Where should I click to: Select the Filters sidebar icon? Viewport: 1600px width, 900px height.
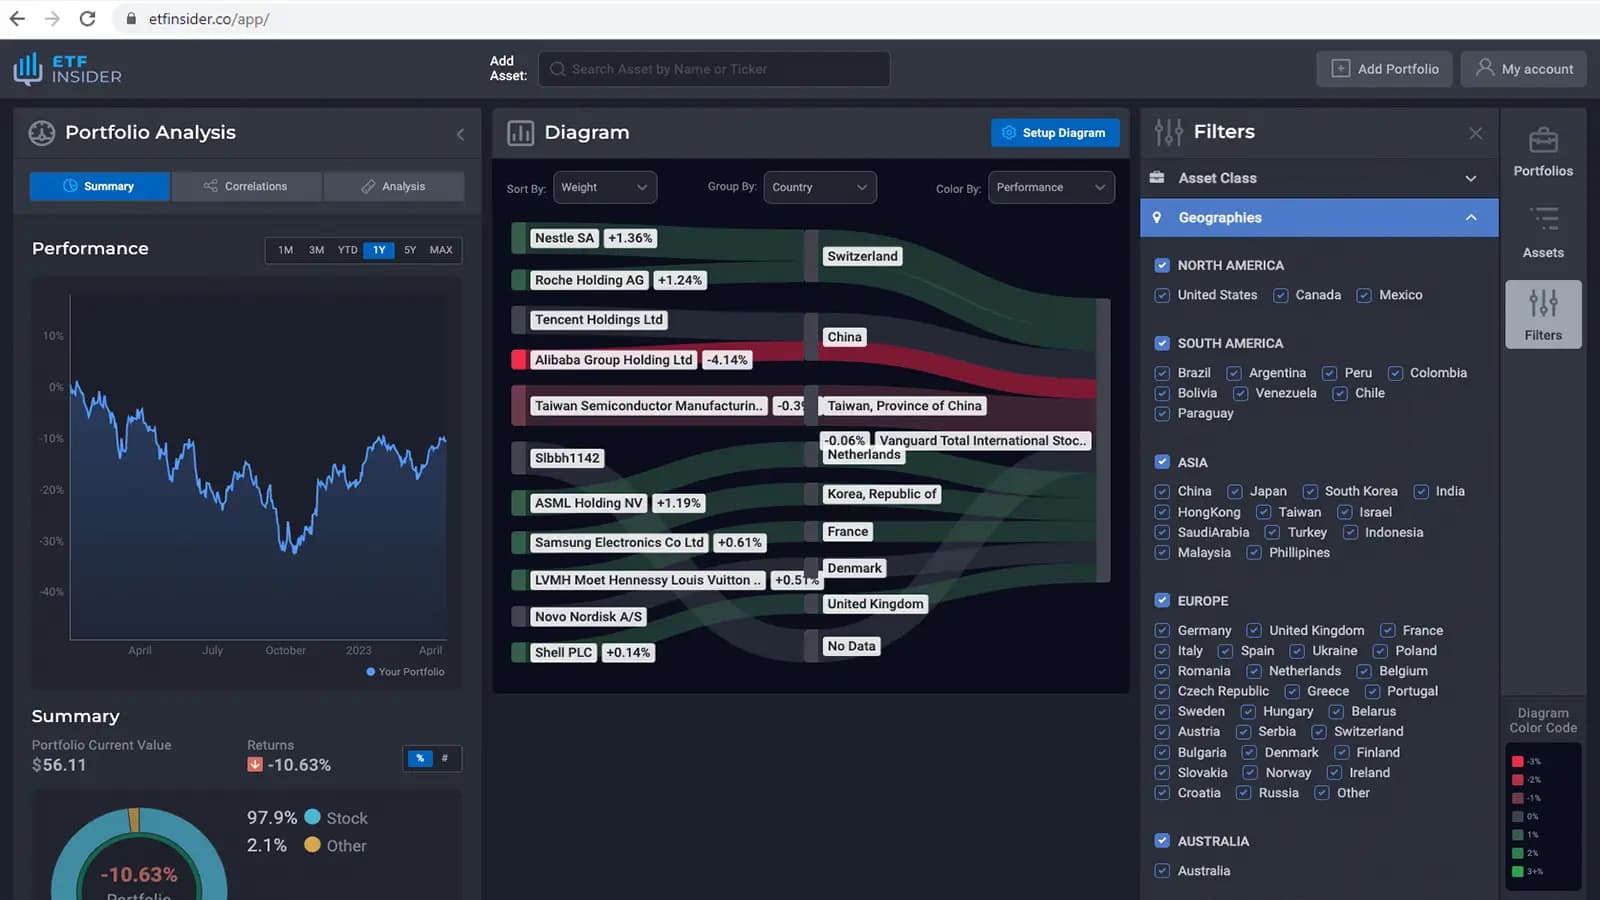pos(1543,314)
